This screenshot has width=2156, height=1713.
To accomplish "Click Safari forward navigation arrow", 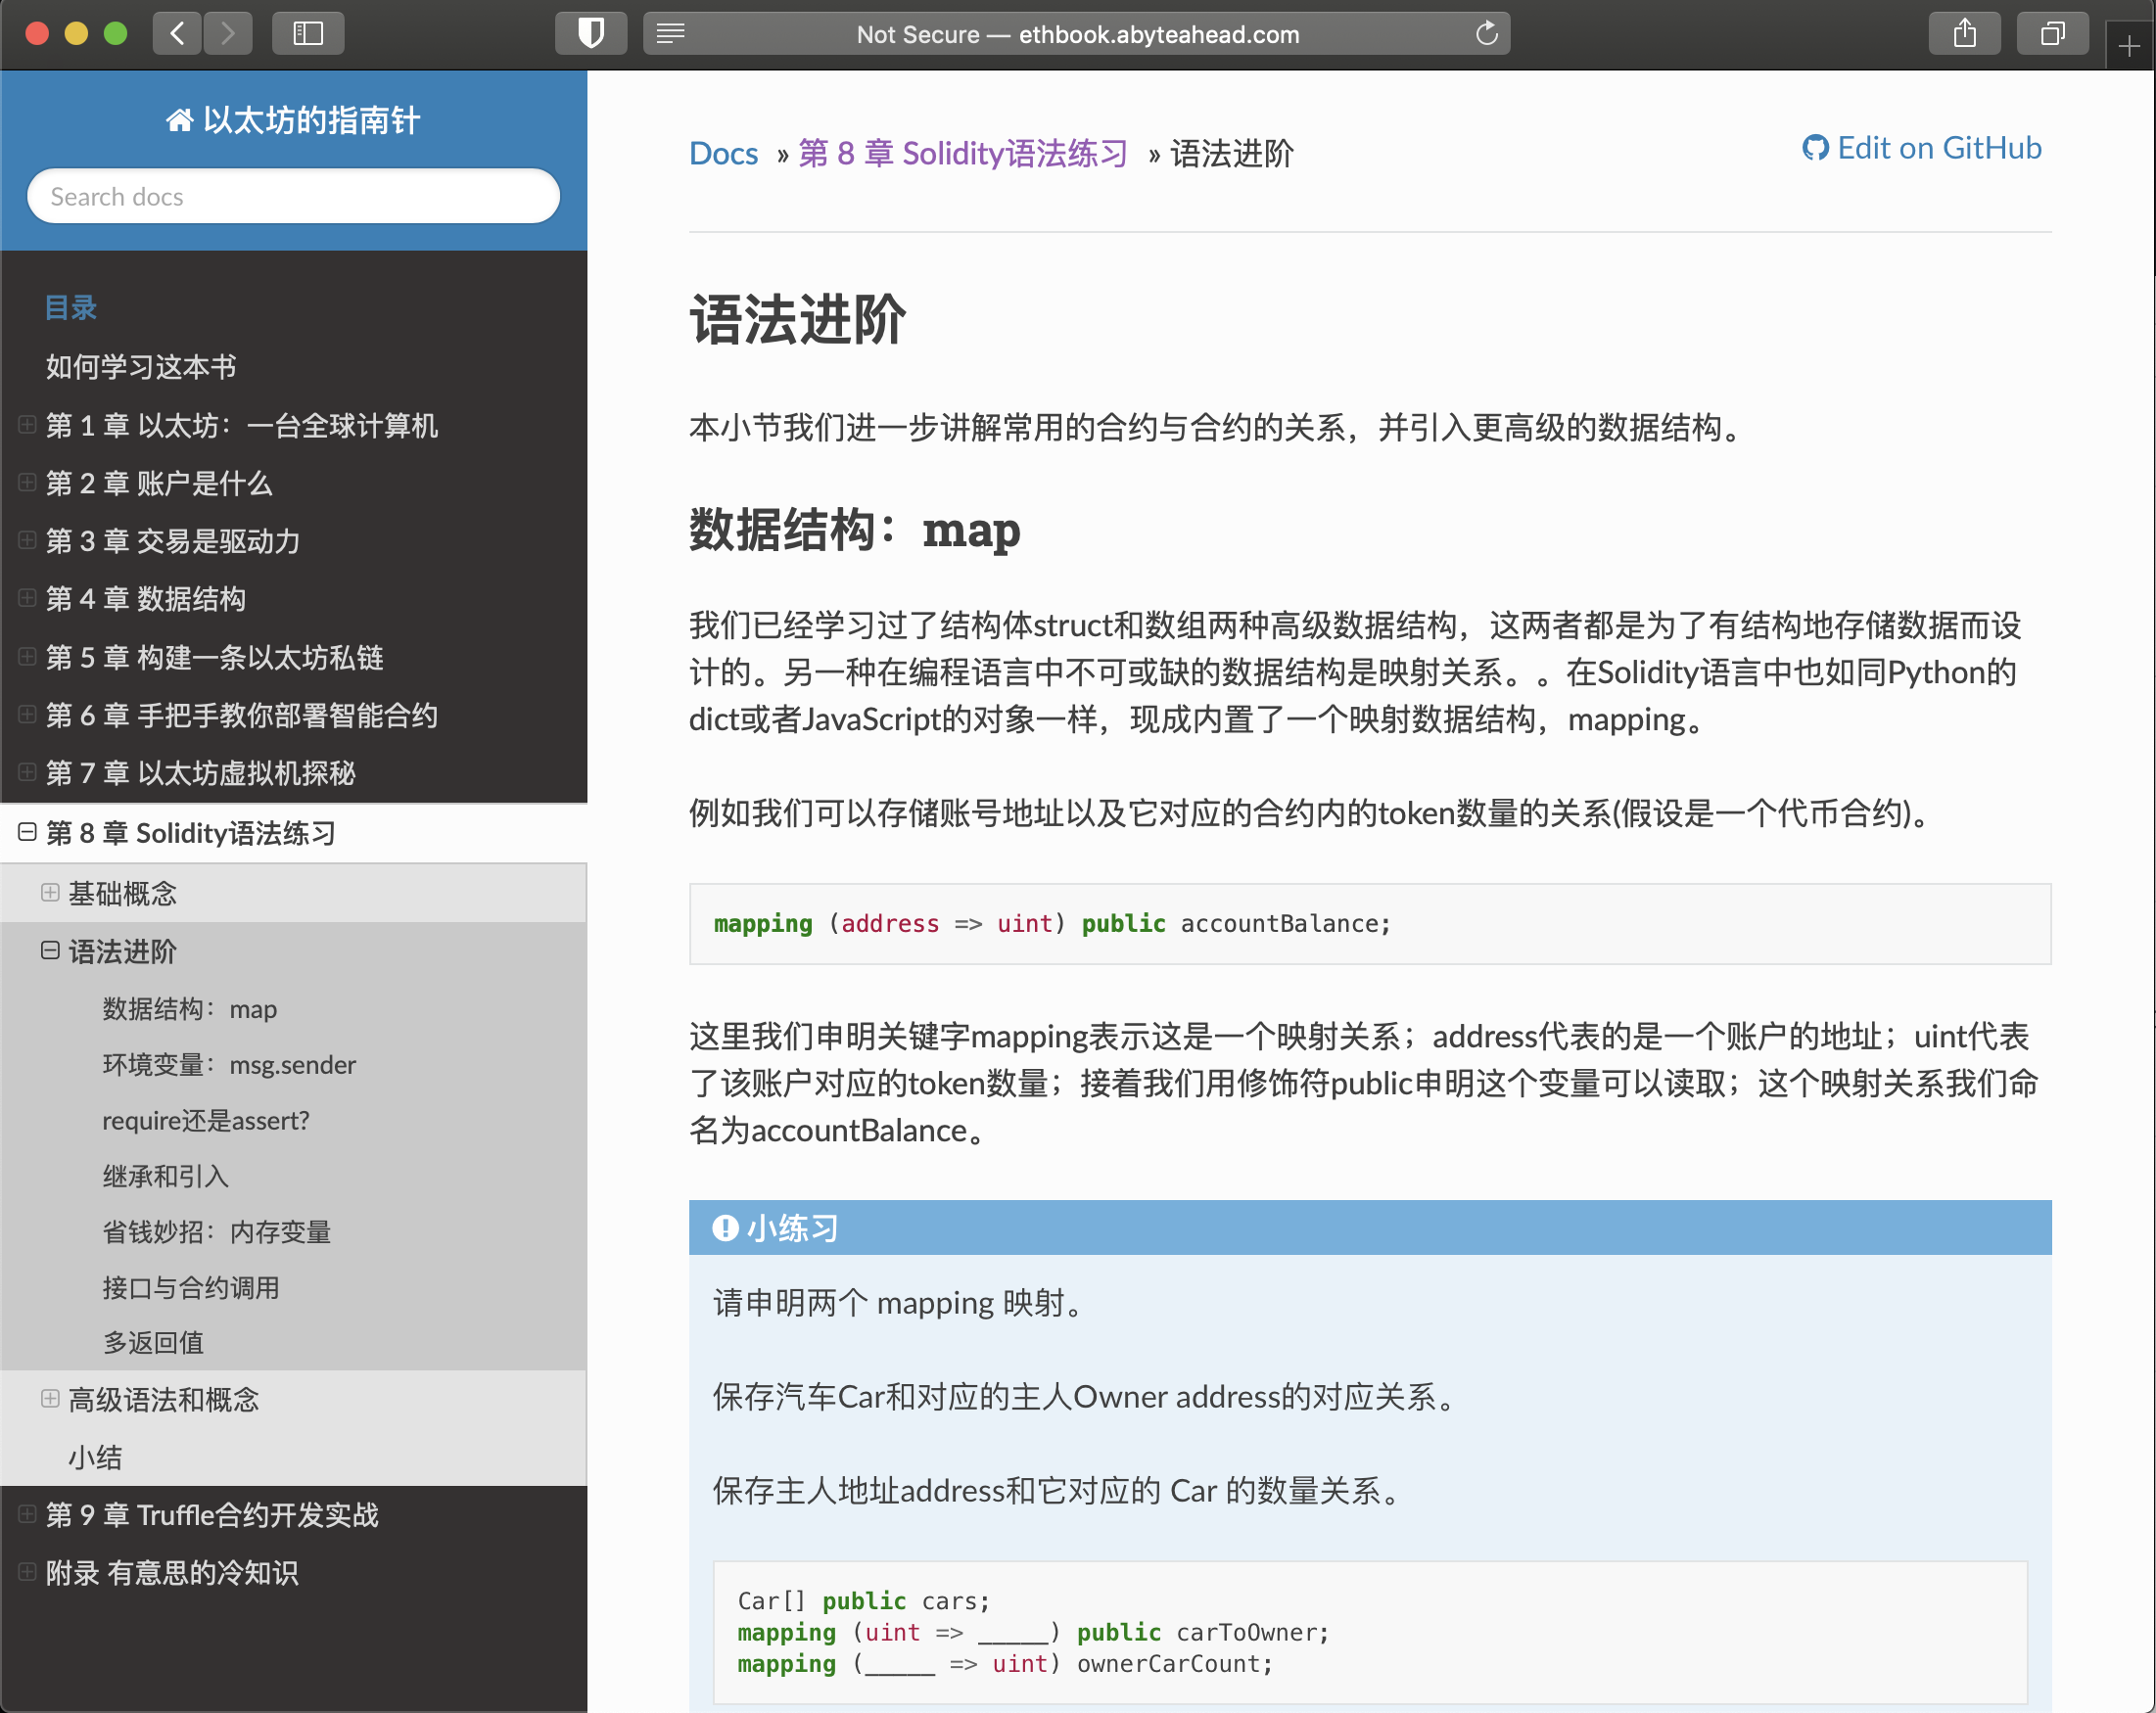I will coord(228,34).
